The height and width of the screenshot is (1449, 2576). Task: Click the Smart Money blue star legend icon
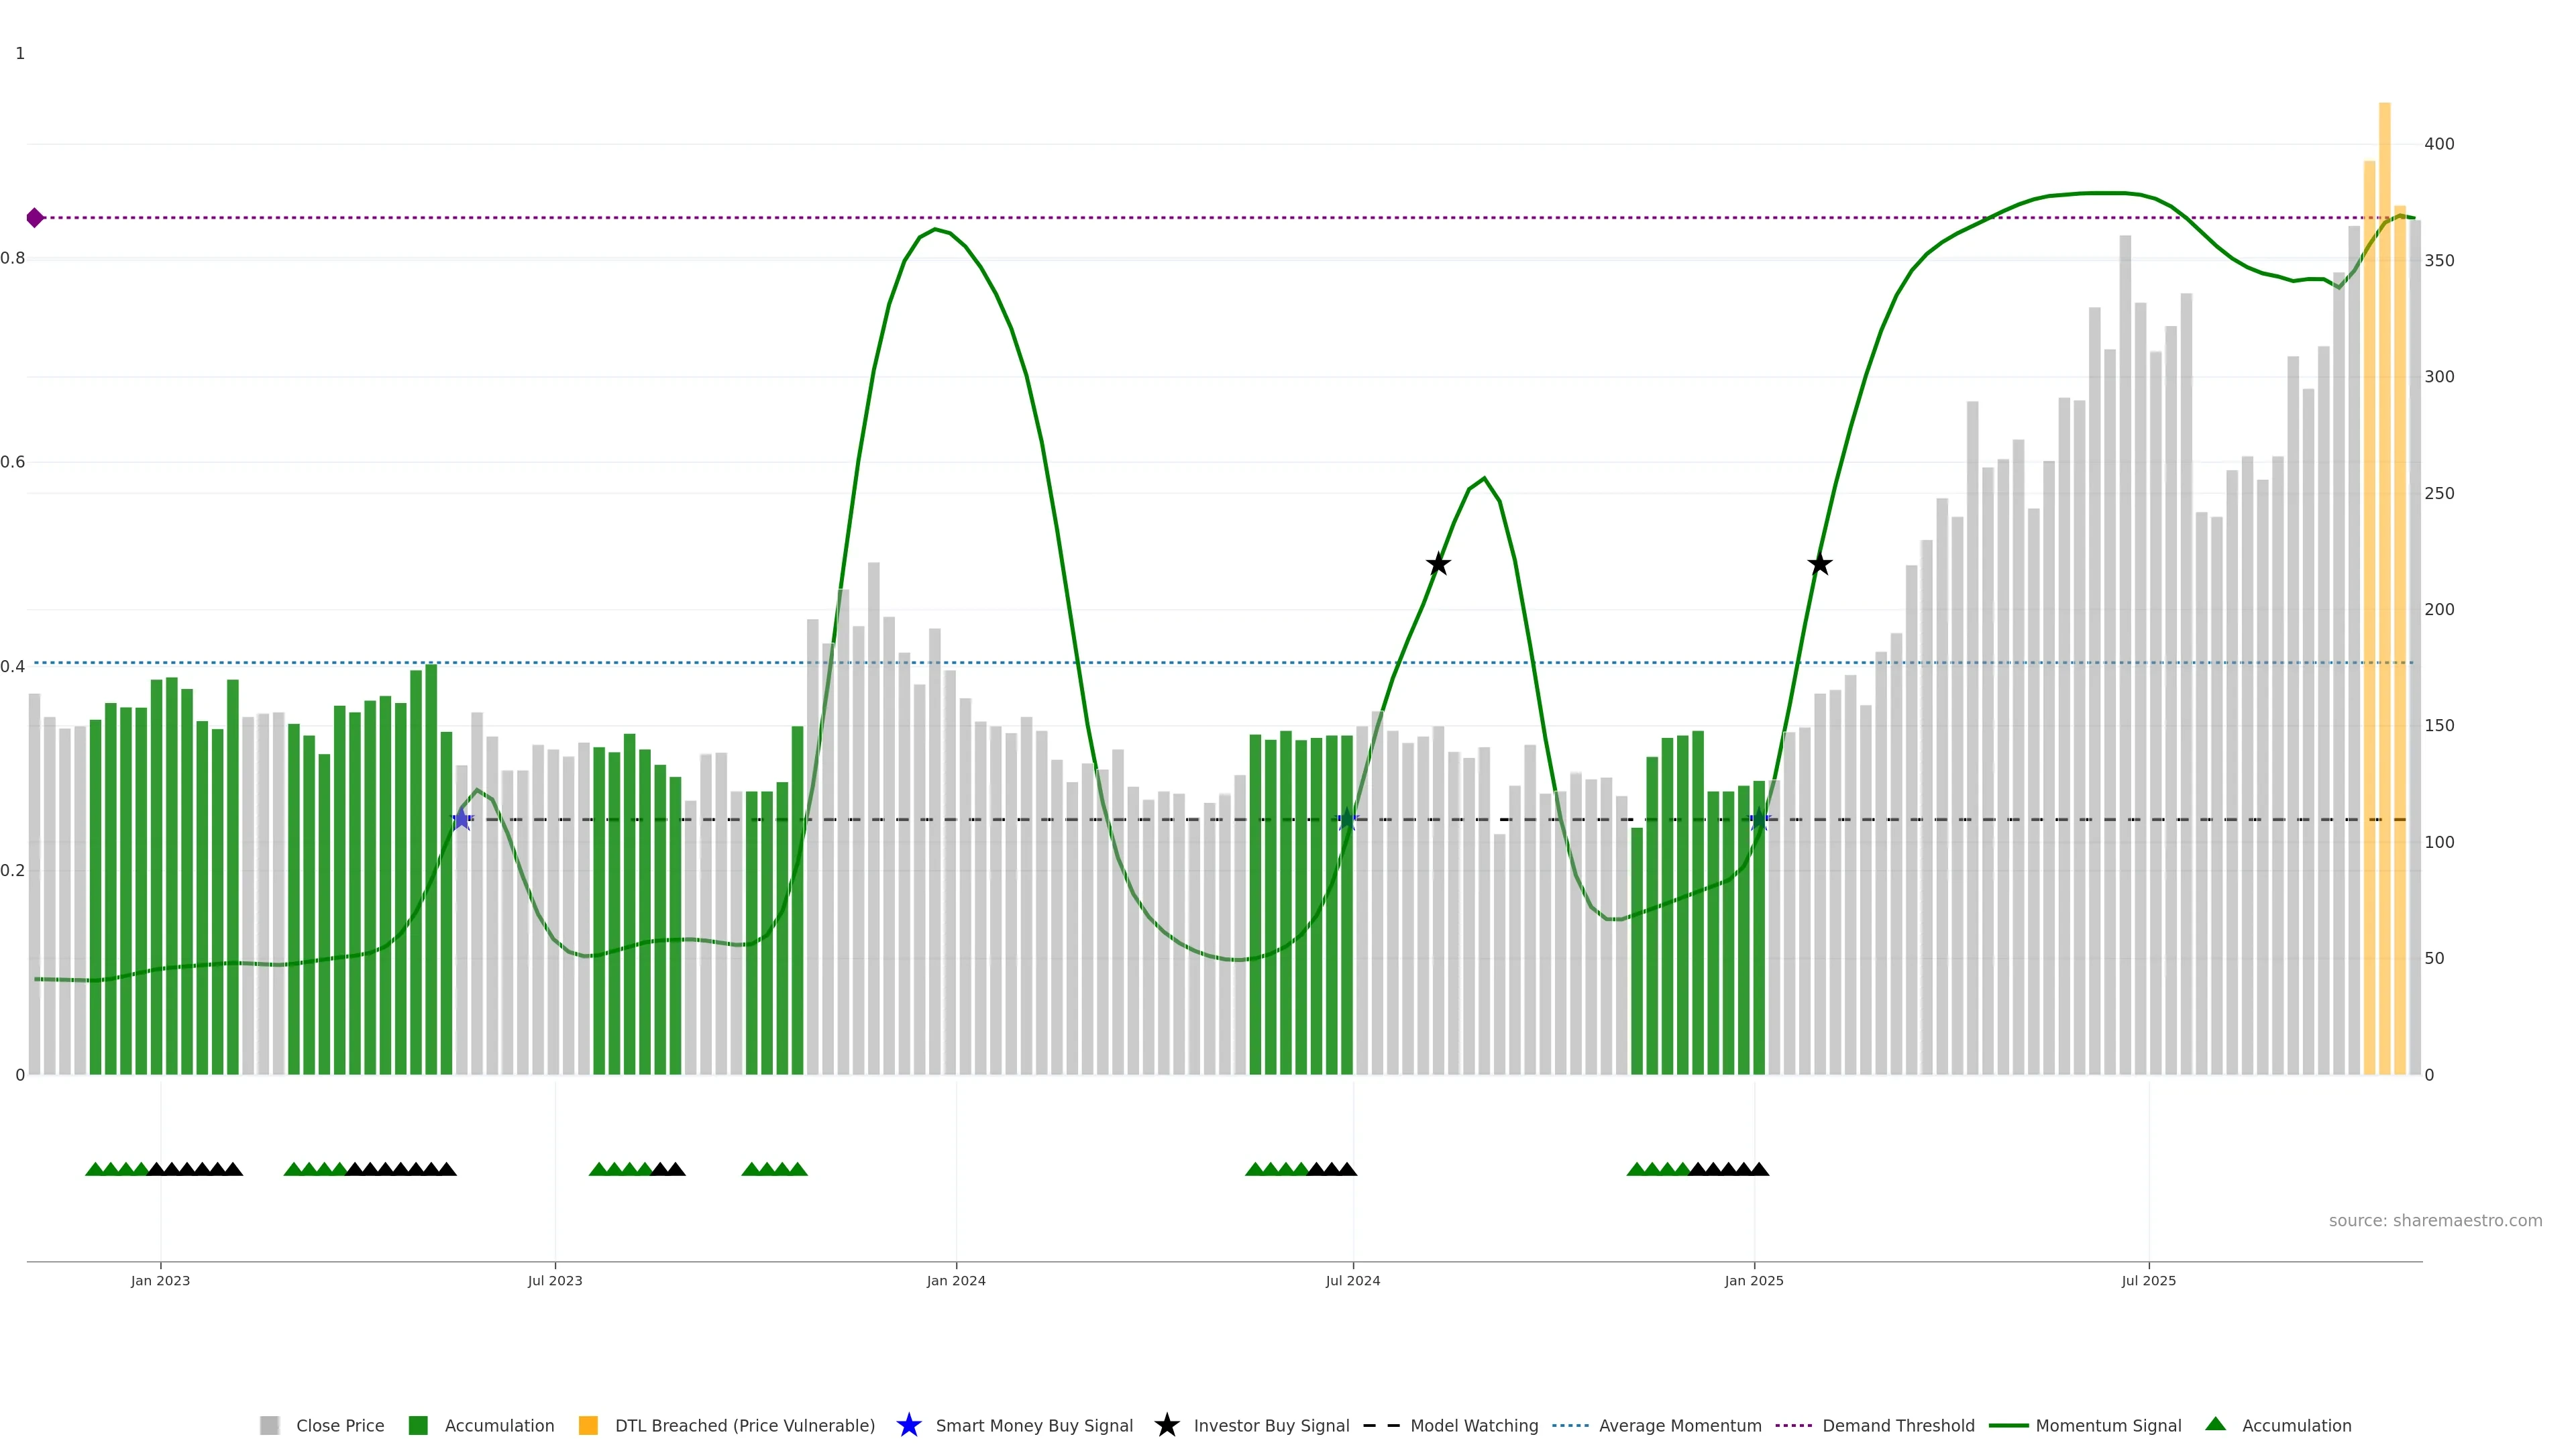pos(908,1426)
